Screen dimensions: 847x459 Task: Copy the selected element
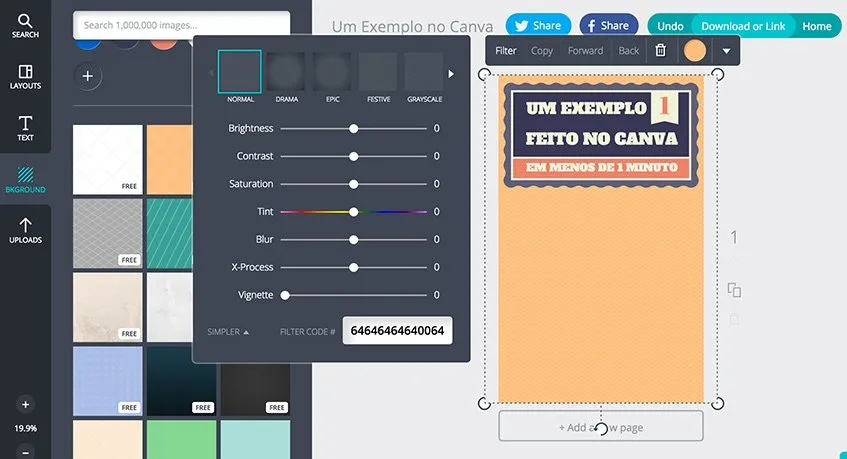[x=541, y=51]
